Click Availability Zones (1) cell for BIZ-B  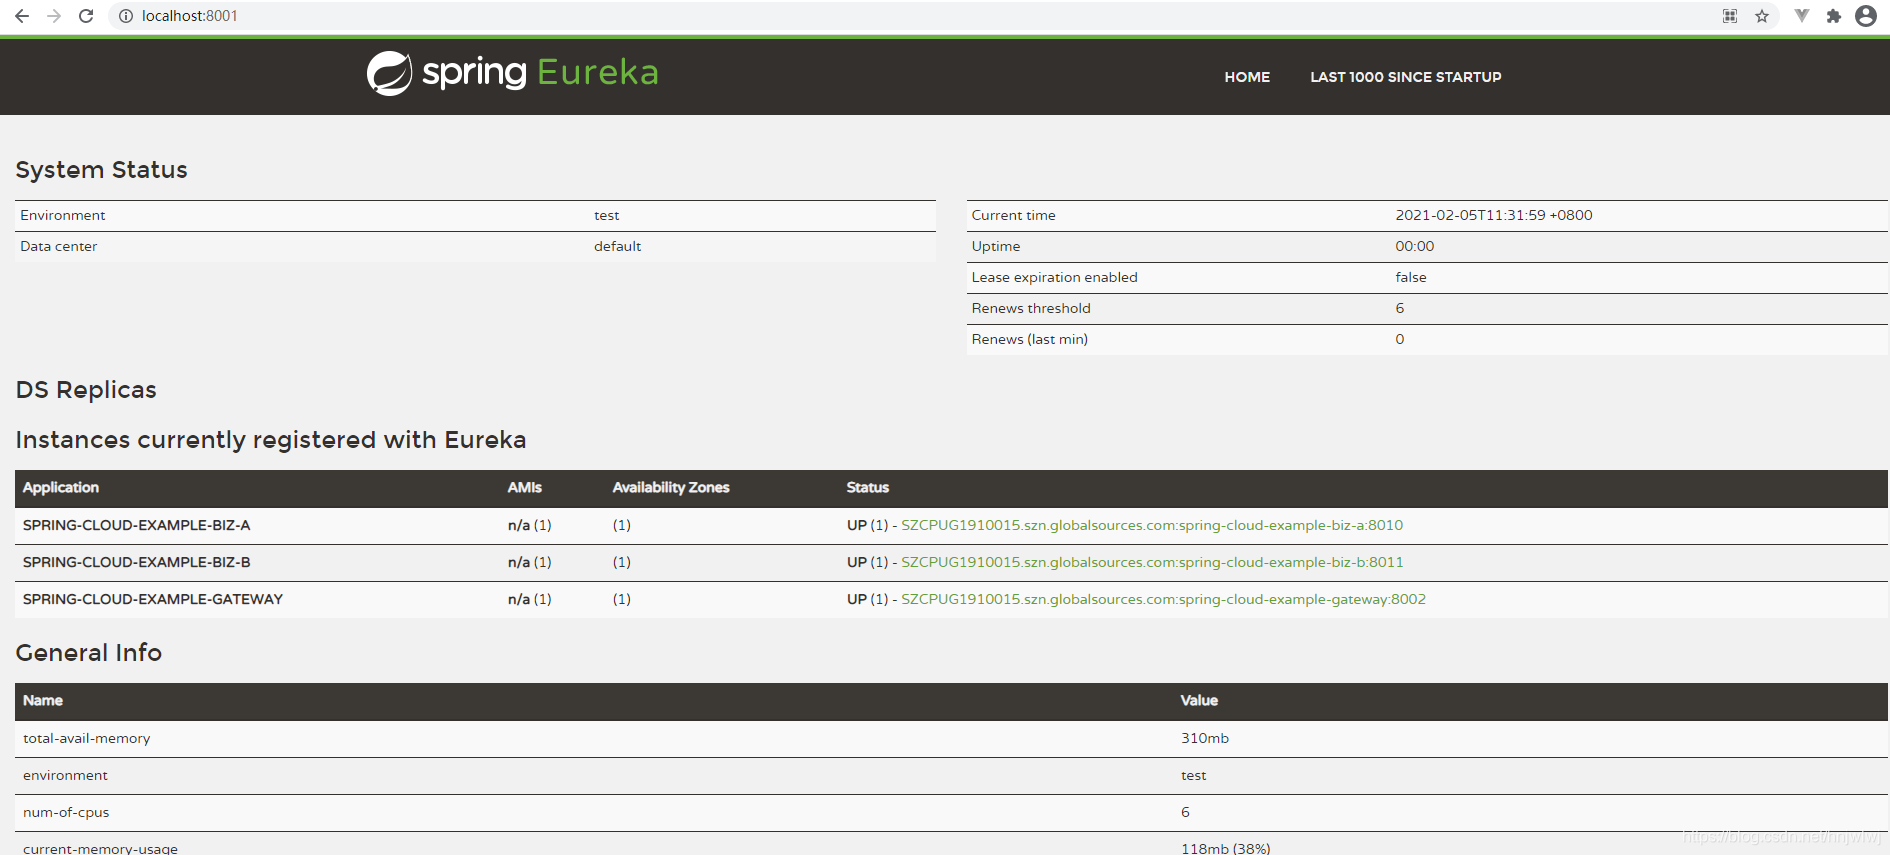pyautogui.click(x=621, y=562)
